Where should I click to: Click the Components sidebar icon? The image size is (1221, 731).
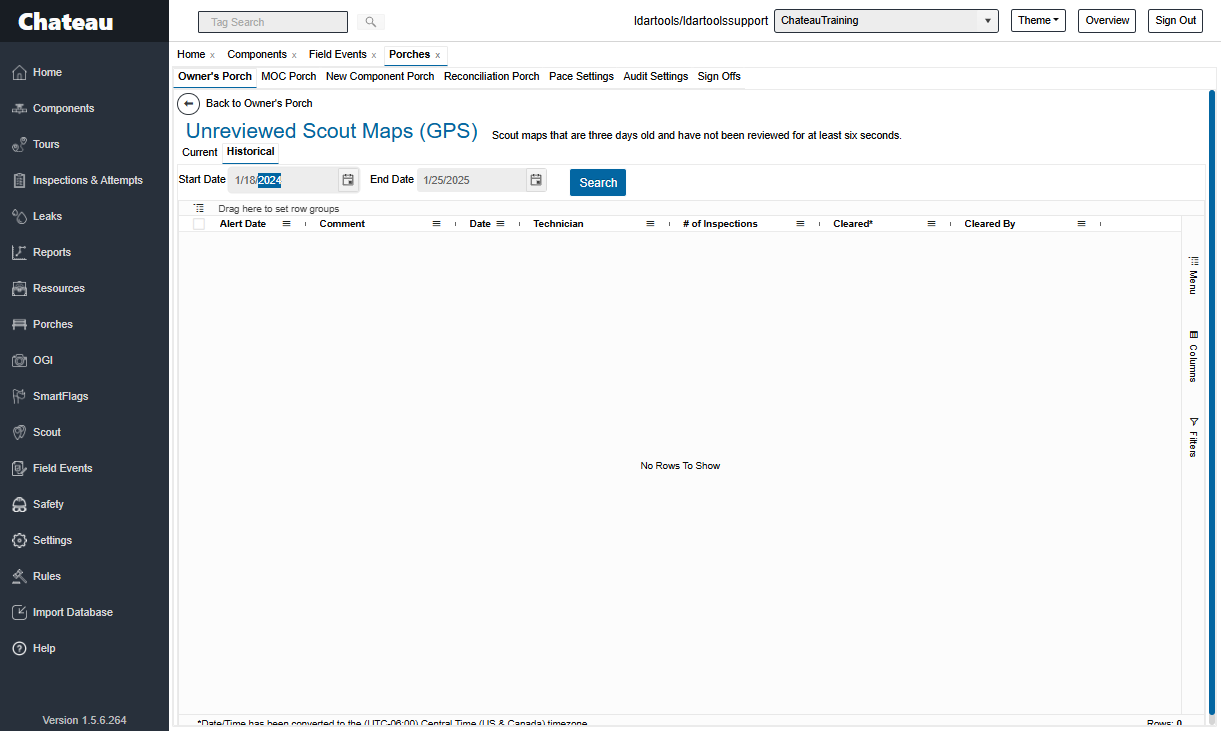pos(19,108)
